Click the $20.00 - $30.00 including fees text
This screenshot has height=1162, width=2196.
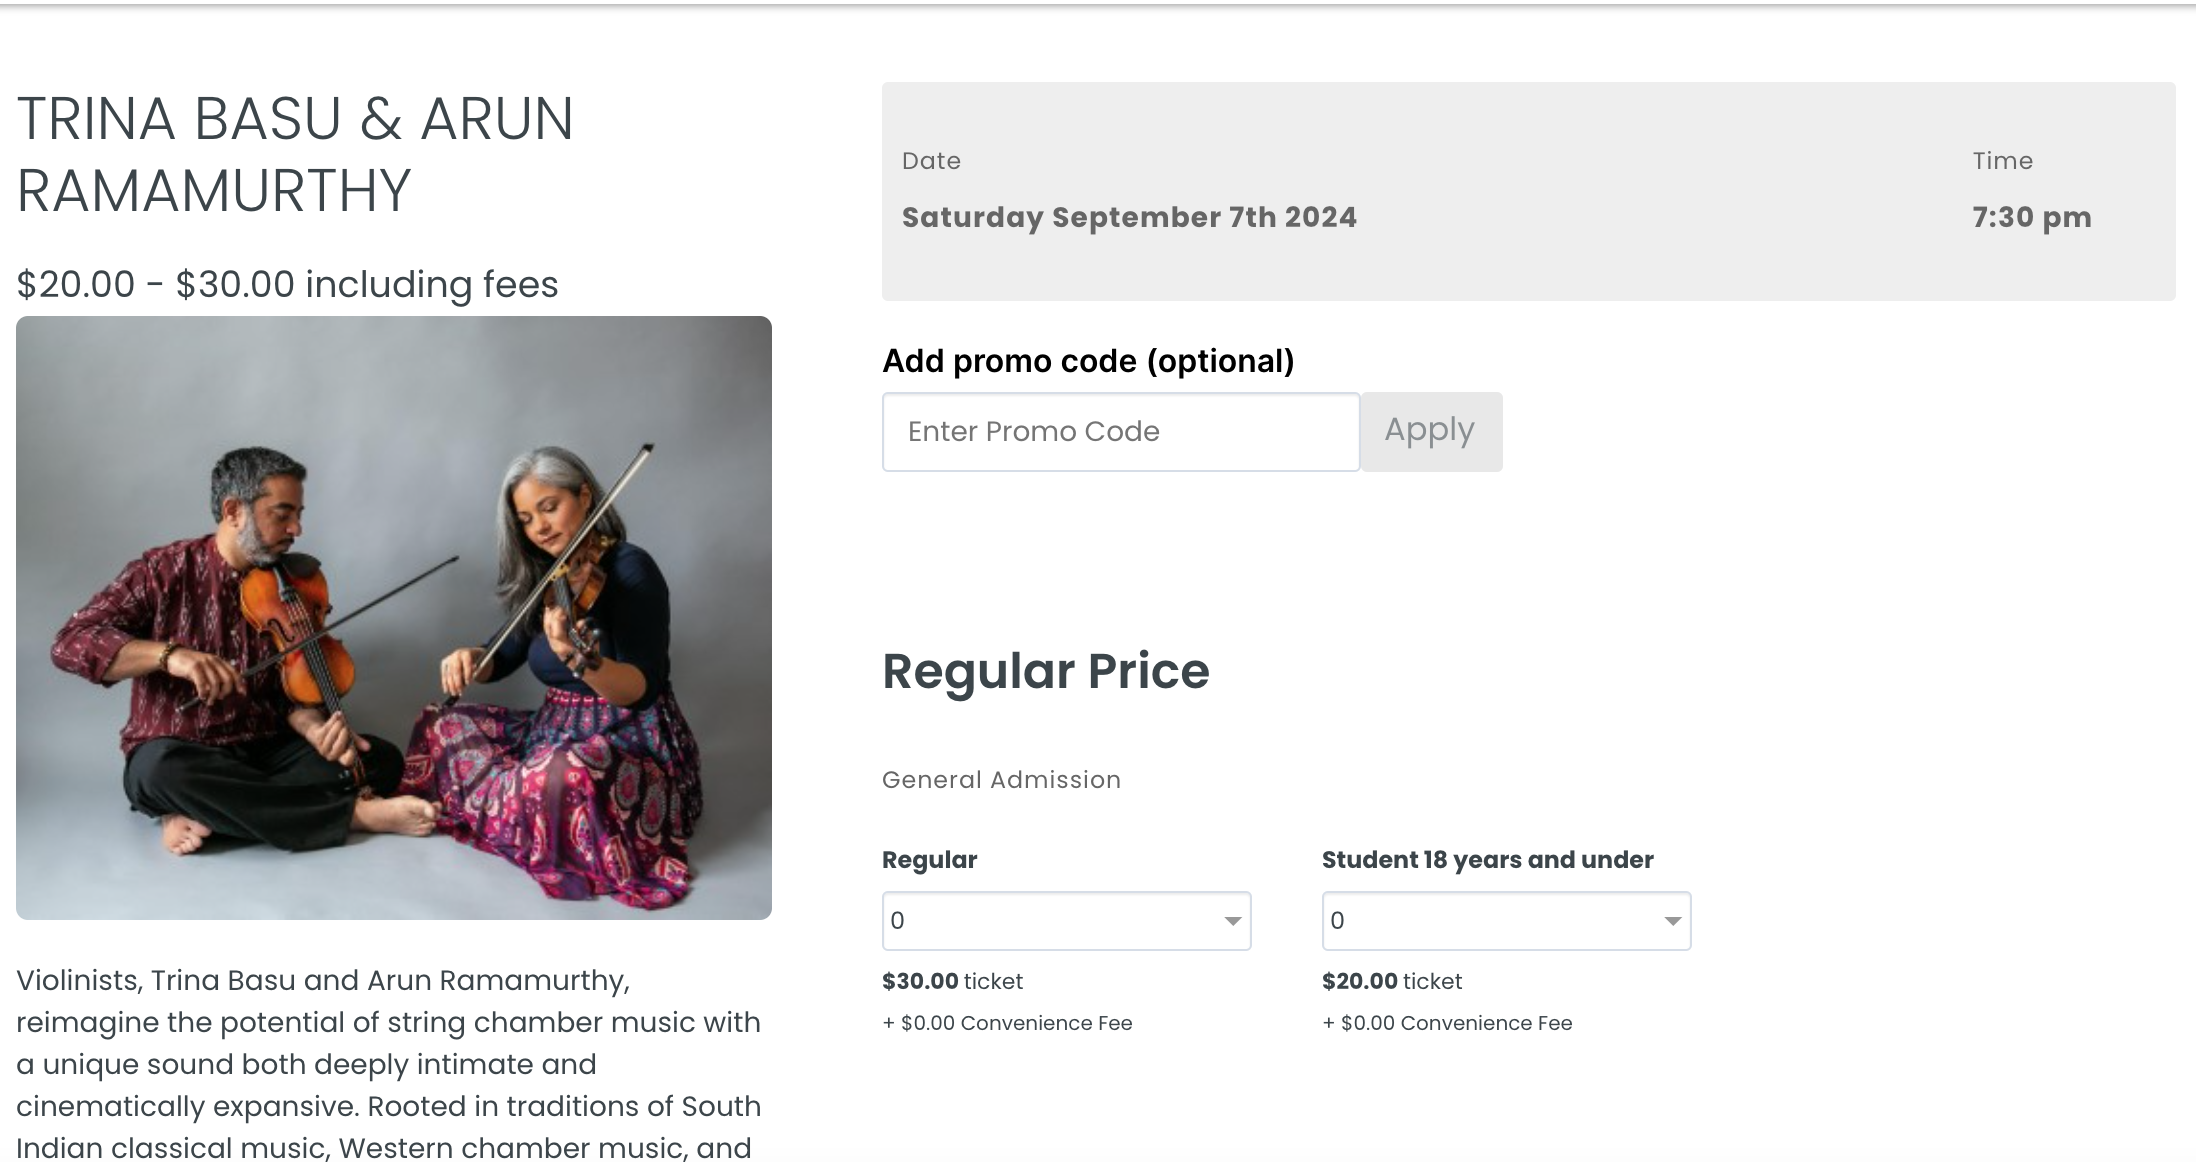pos(287,284)
